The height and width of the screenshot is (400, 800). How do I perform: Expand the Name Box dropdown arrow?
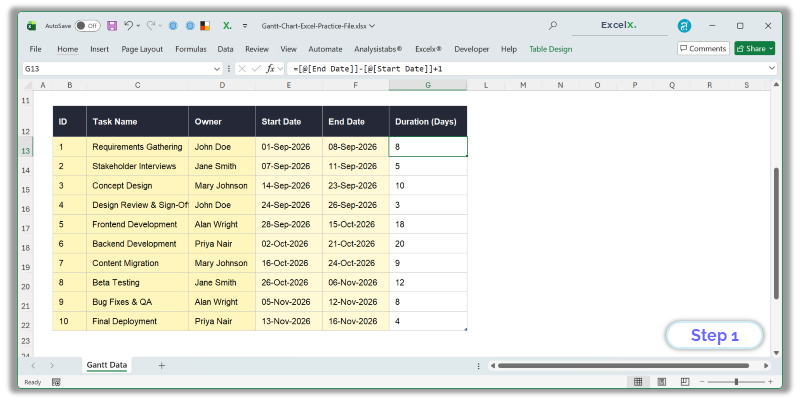point(216,68)
